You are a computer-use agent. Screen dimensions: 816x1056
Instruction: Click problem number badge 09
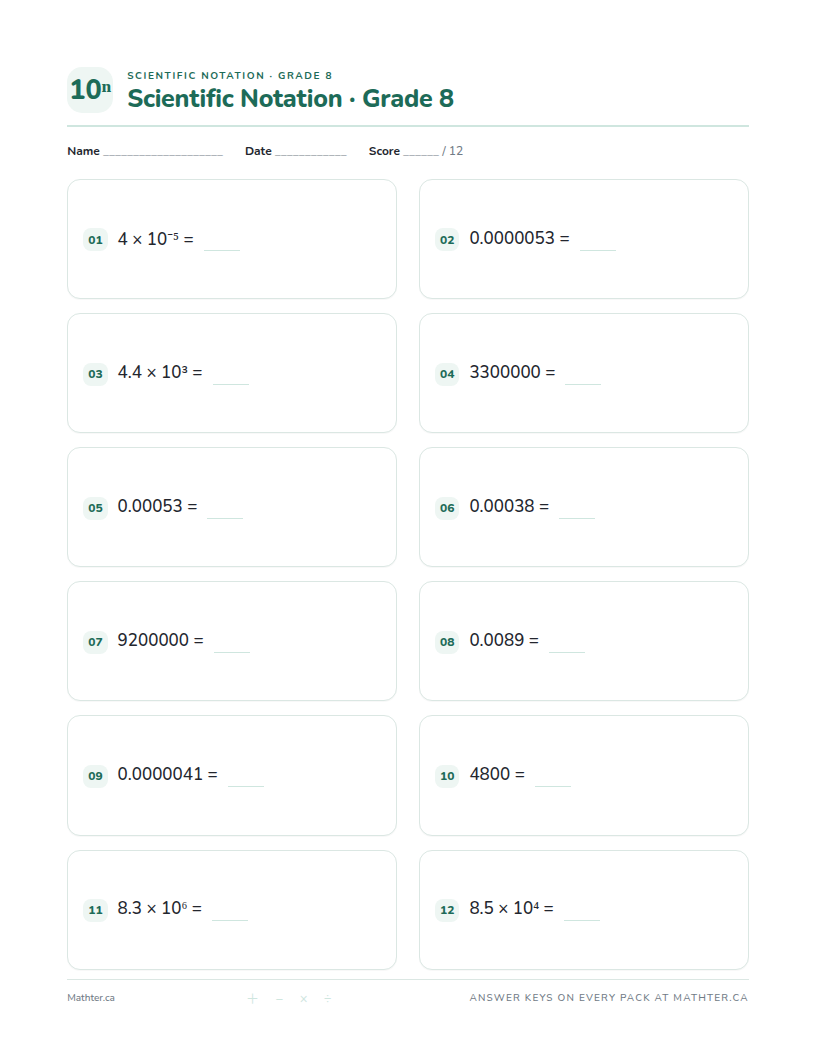pyautogui.click(x=96, y=776)
